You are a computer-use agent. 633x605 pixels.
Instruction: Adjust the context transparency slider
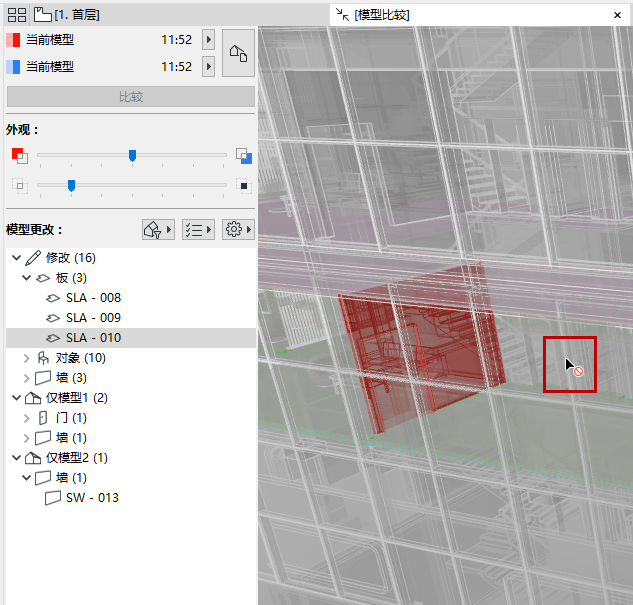[71, 186]
